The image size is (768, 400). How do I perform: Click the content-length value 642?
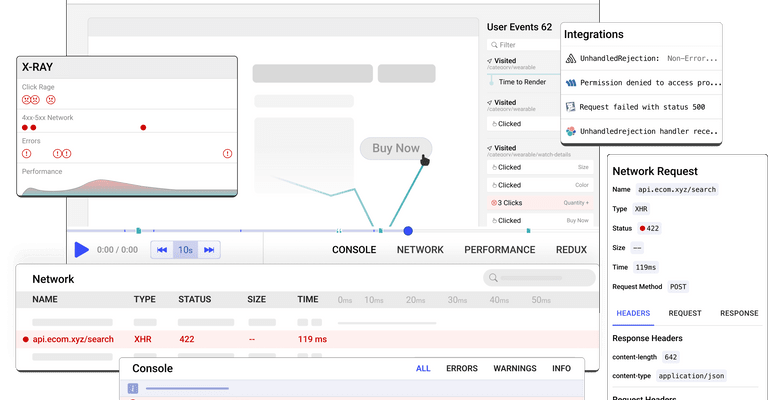coord(671,357)
